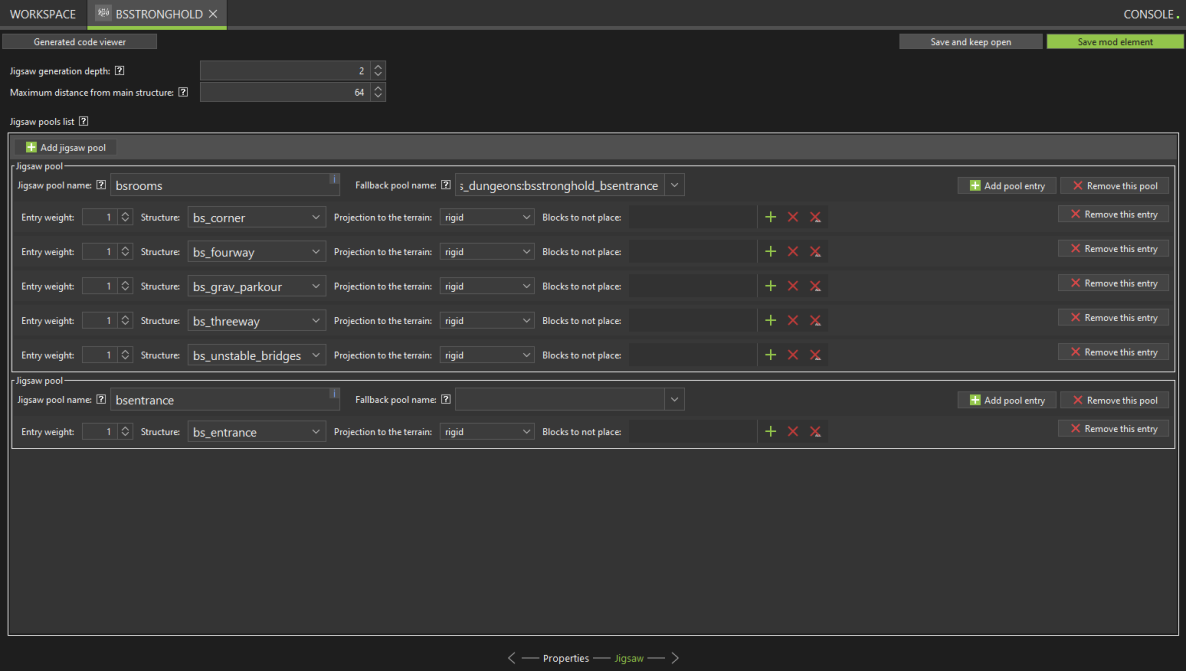
Task: Click Maximum distance stepper arrows
Action: click(378, 92)
